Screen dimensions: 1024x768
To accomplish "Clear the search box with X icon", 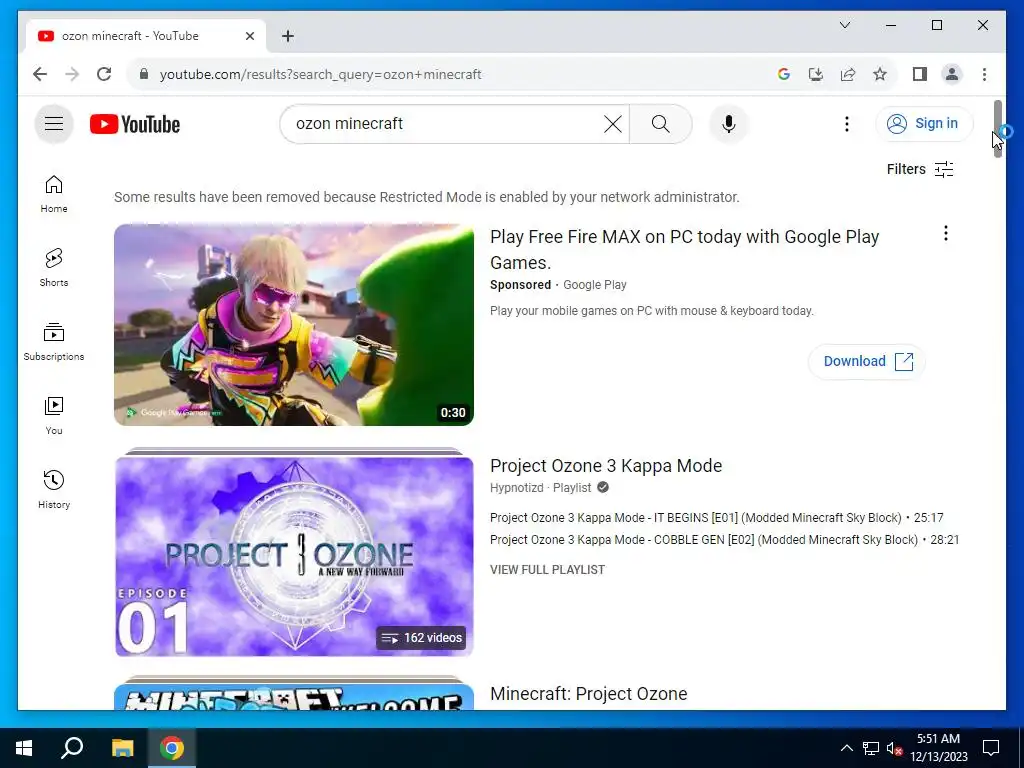I will pyautogui.click(x=613, y=124).
